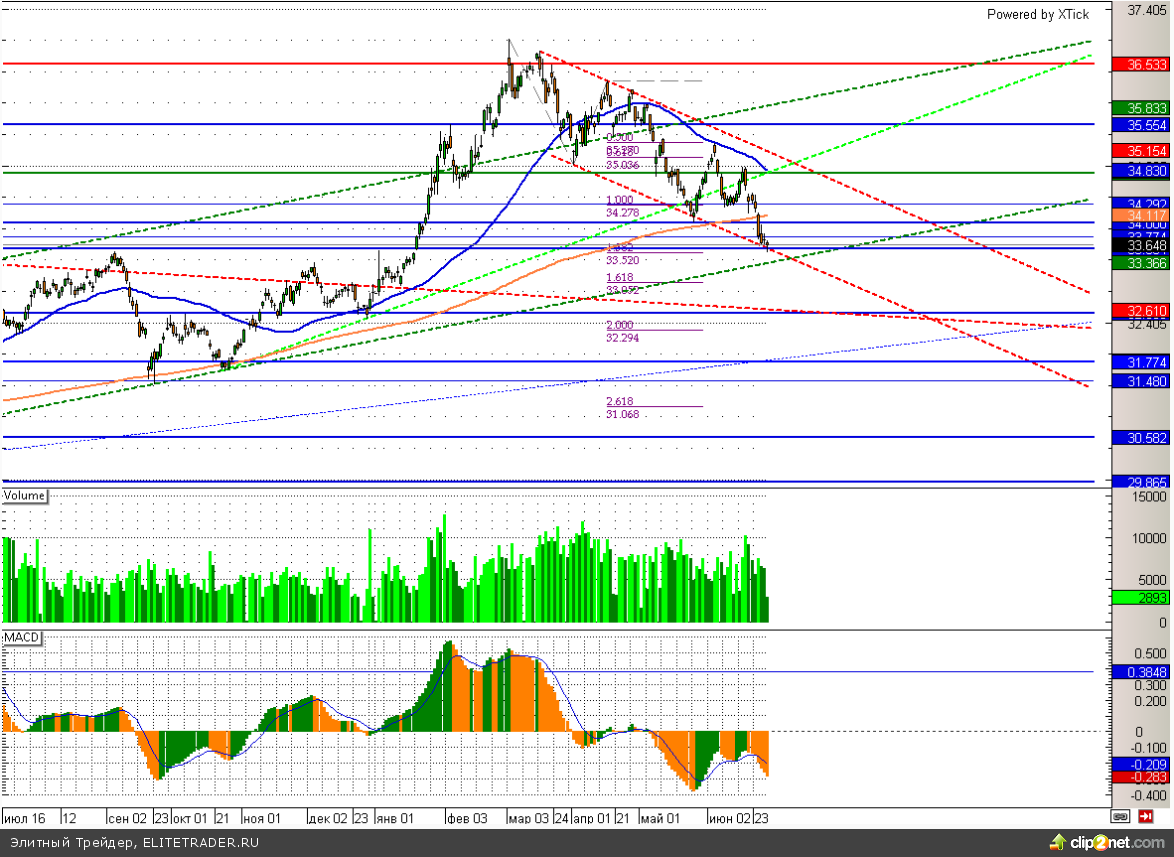The width and height of the screenshot is (1174, 857).
Task: Click the green 2893 volume value label
Action: coord(1141,598)
